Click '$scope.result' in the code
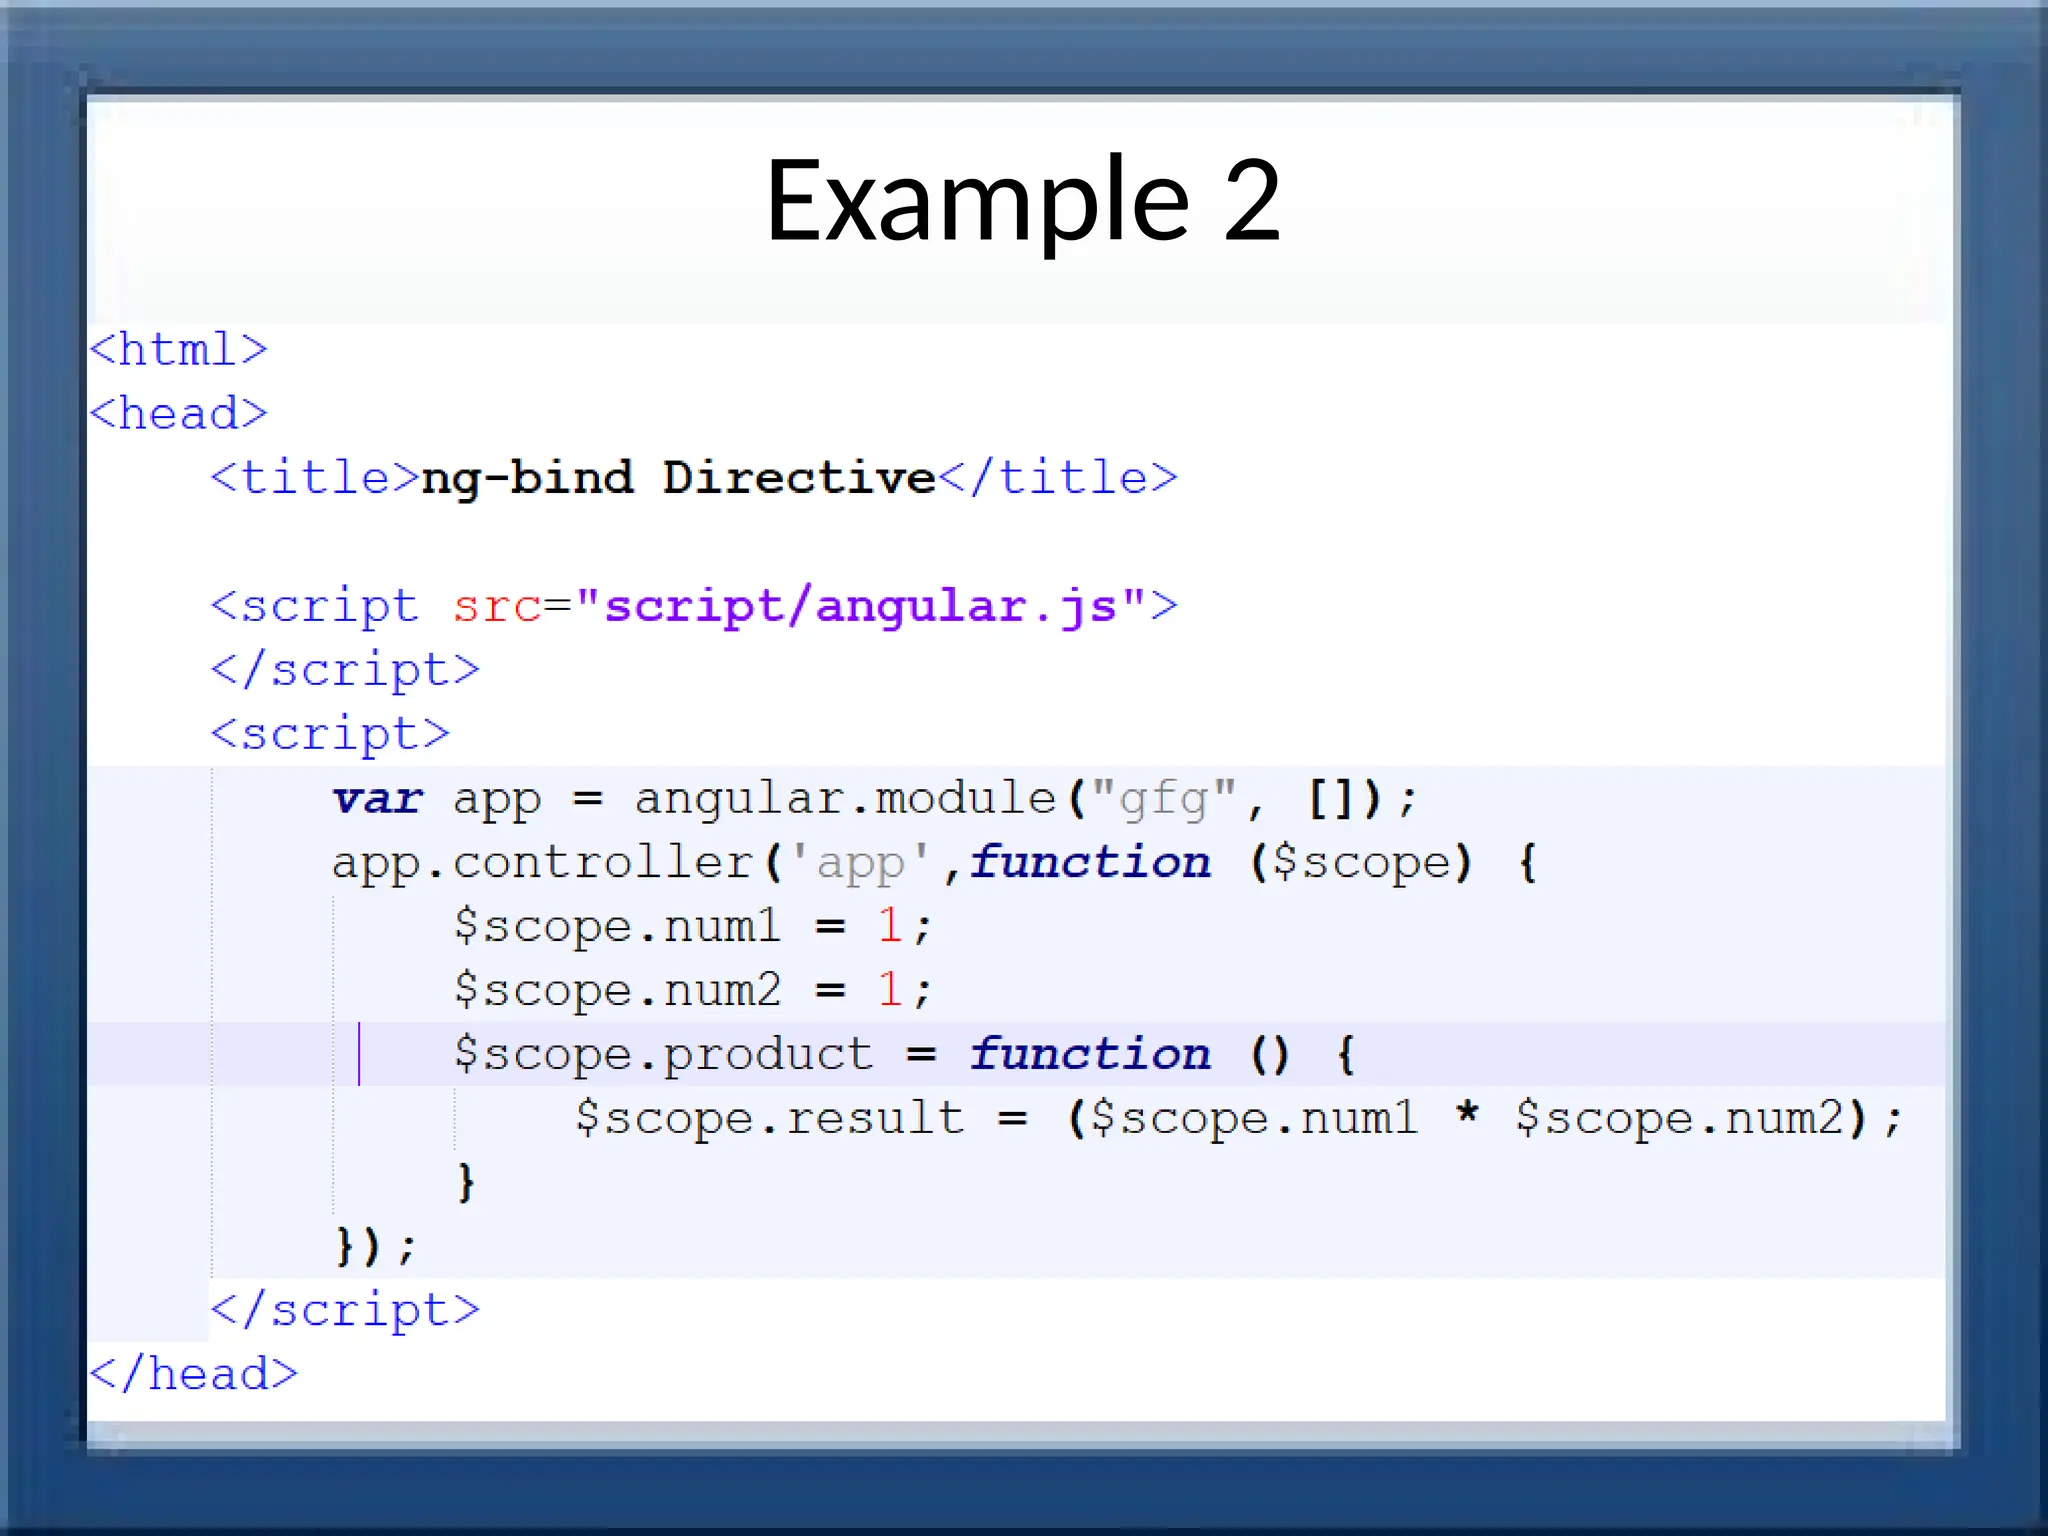2048x1536 pixels. (769, 1118)
